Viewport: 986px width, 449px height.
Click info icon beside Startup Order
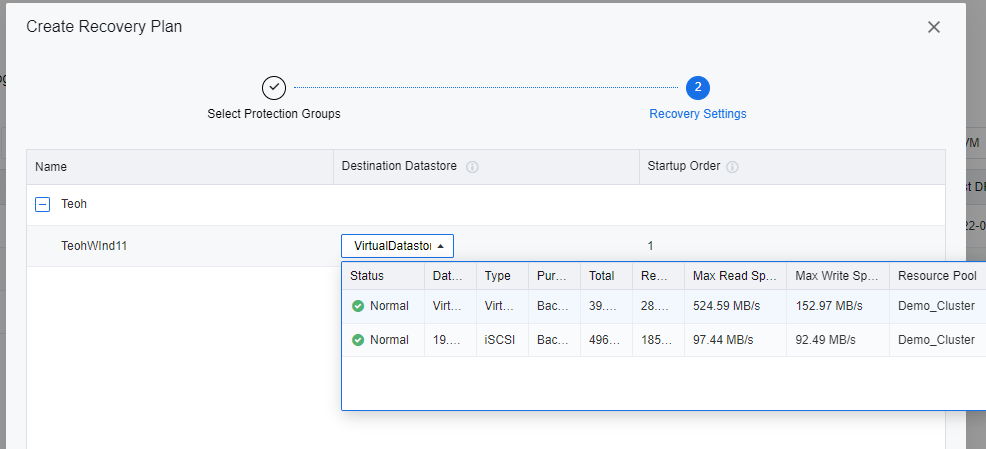(x=733, y=167)
